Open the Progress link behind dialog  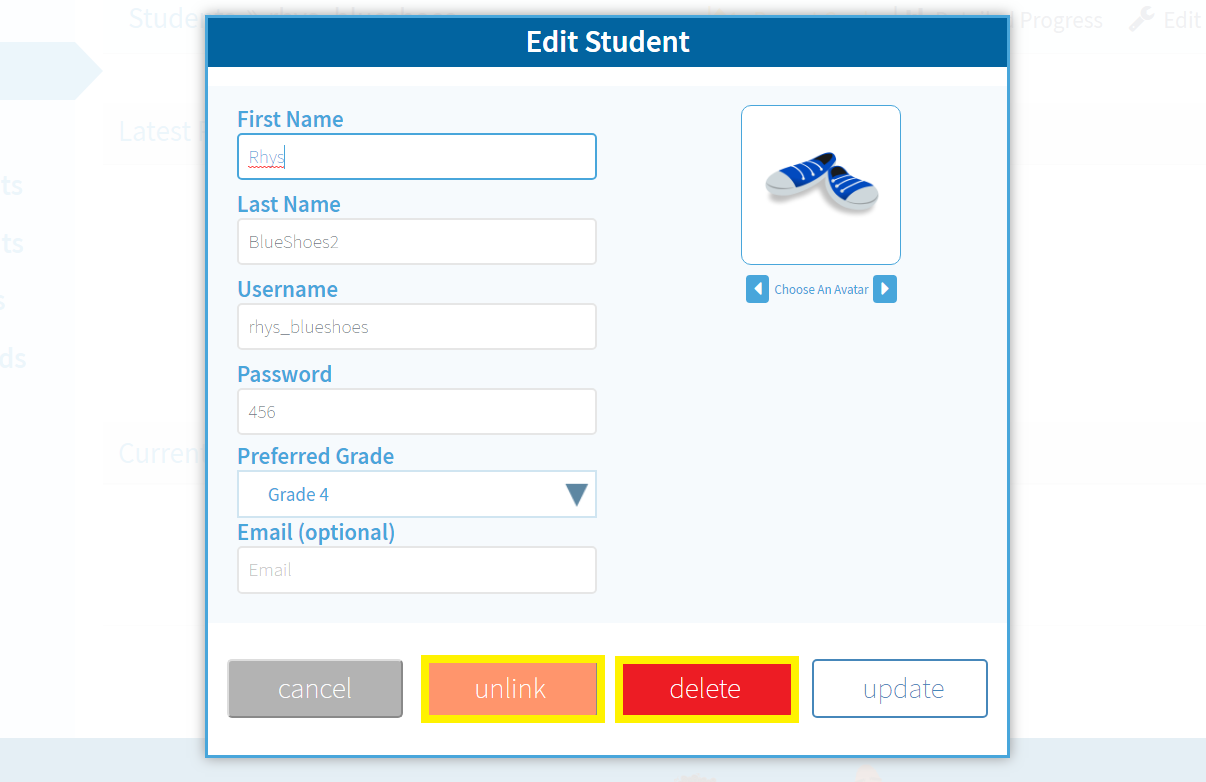pos(1061,20)
